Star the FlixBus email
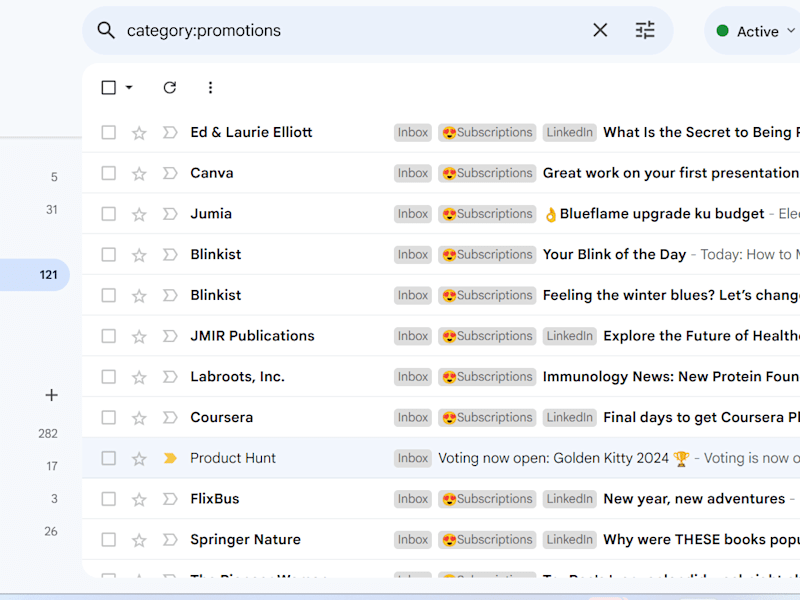Viewport: 800px width, 600px height. click(x=139, y=499)
